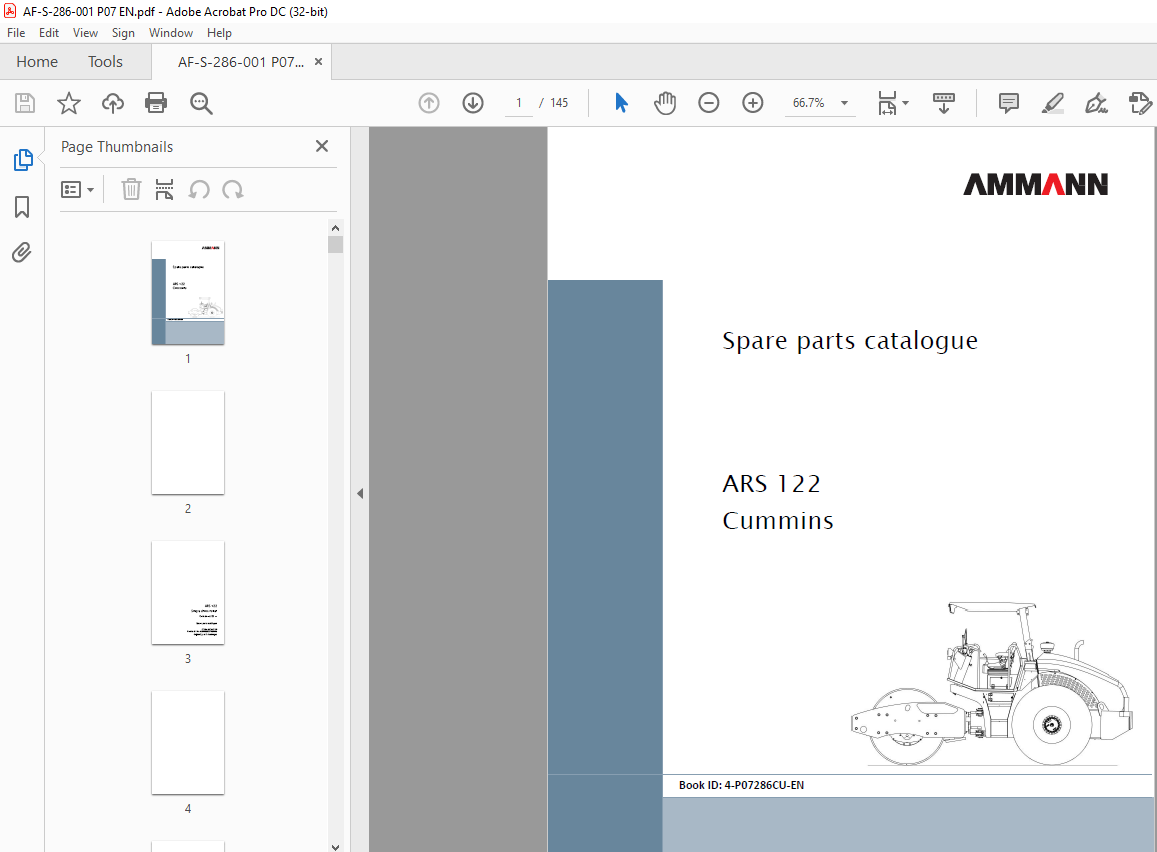Viewport: 1157px width, 852px height.
Task: Click the Book ID 4-P07286CU-EN text
Action: [742, 785]
